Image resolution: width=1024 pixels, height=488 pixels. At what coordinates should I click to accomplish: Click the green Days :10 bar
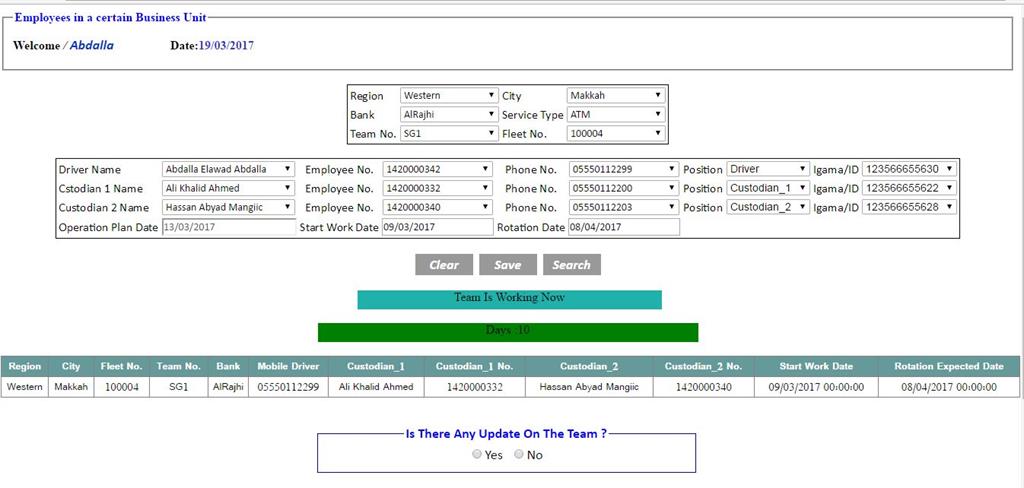pos(508,332)
